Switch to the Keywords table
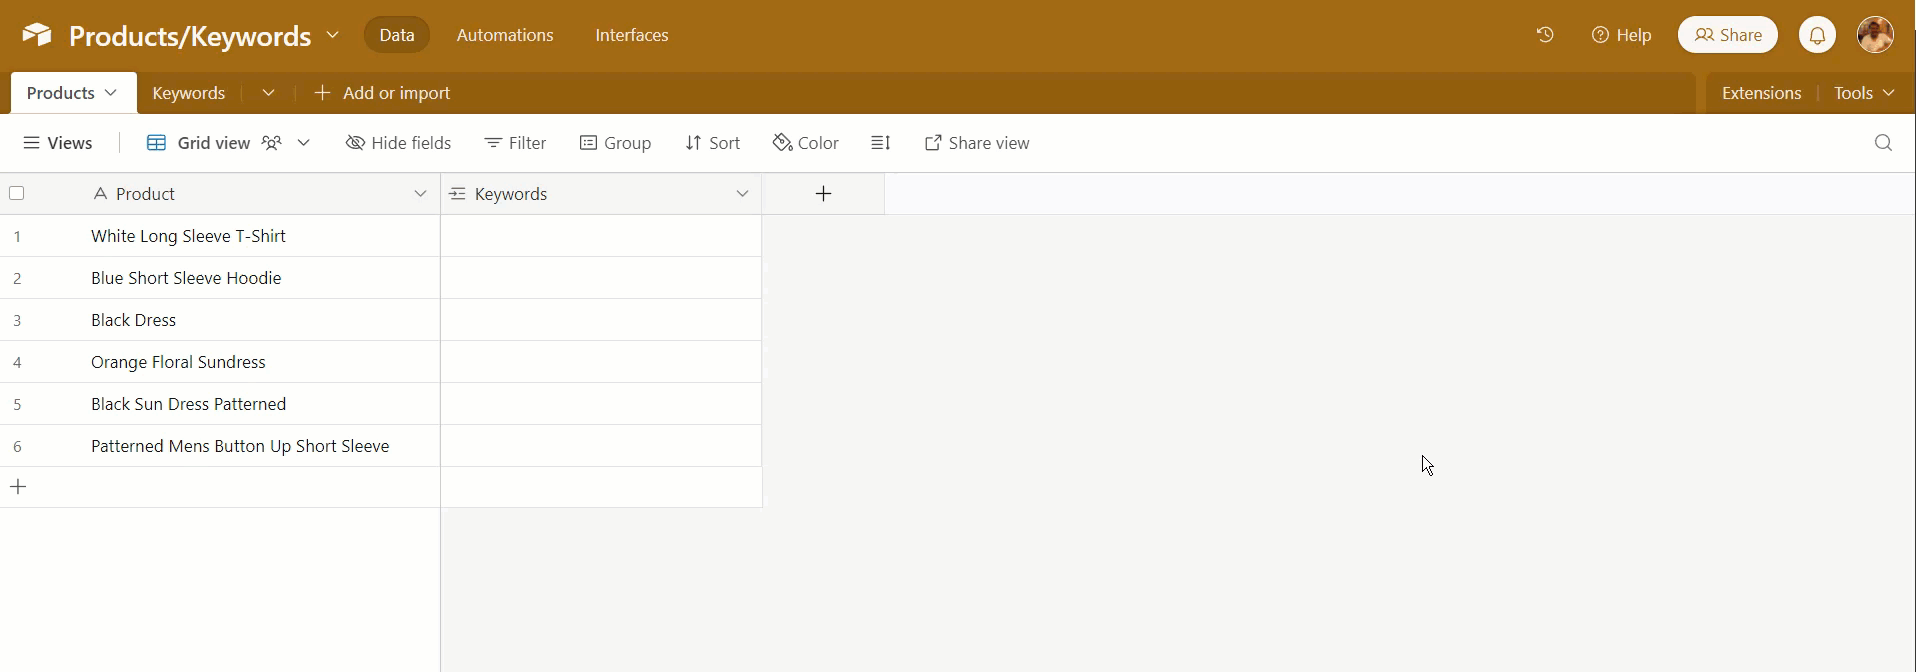Screen dimensions: 1916x672 point(189,93)
